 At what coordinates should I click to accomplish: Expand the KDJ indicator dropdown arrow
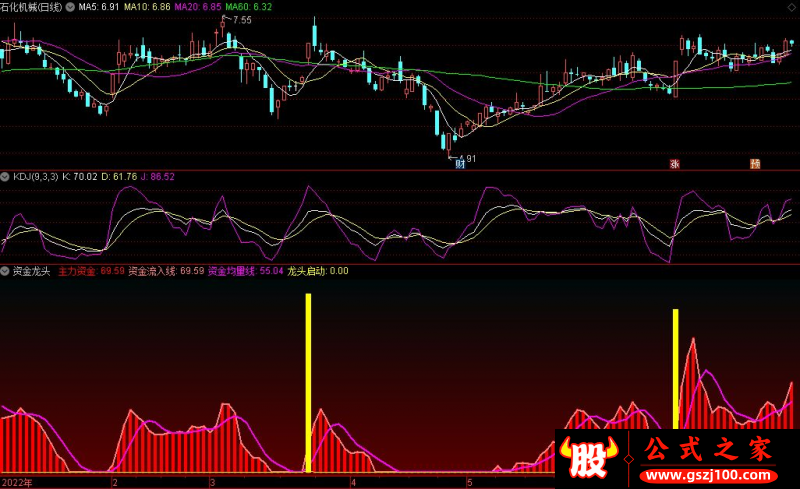point(5,177)
